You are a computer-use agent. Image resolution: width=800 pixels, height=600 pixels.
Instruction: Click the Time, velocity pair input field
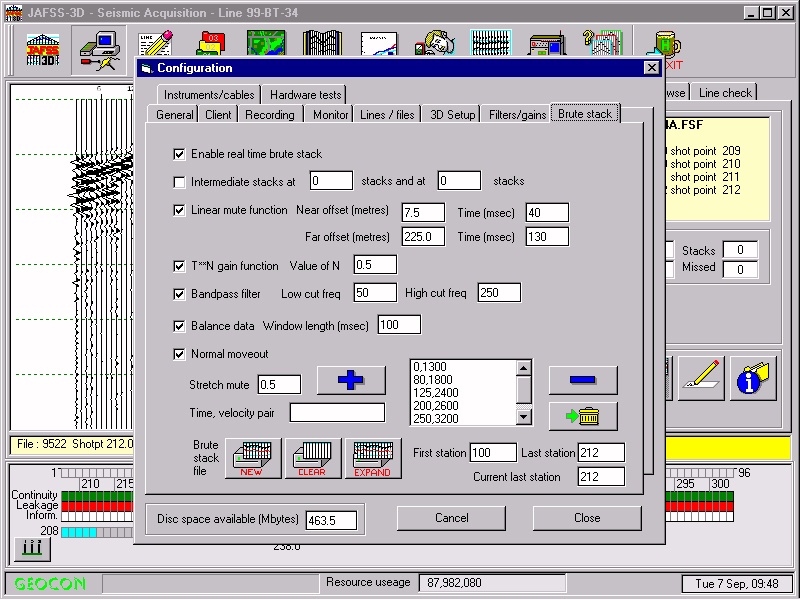(x=337, y=413)
